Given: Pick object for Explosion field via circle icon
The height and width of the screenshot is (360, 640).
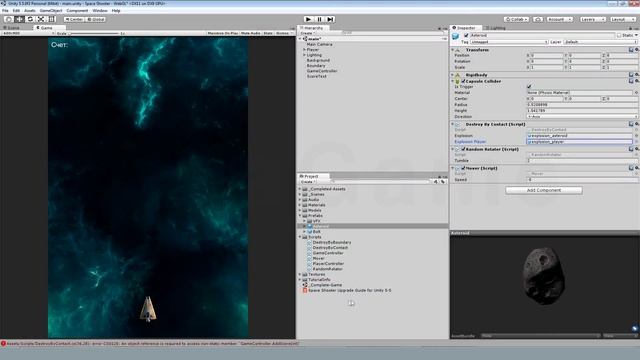Looking at the screenshot, I should coord(636,136).
